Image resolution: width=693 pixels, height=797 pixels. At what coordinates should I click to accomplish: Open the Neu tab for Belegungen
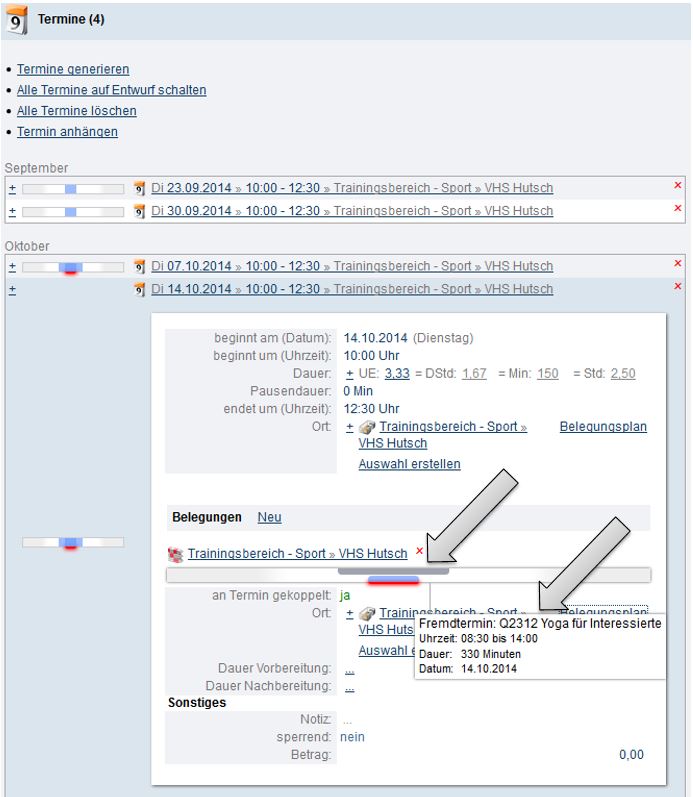coord(269,517)
